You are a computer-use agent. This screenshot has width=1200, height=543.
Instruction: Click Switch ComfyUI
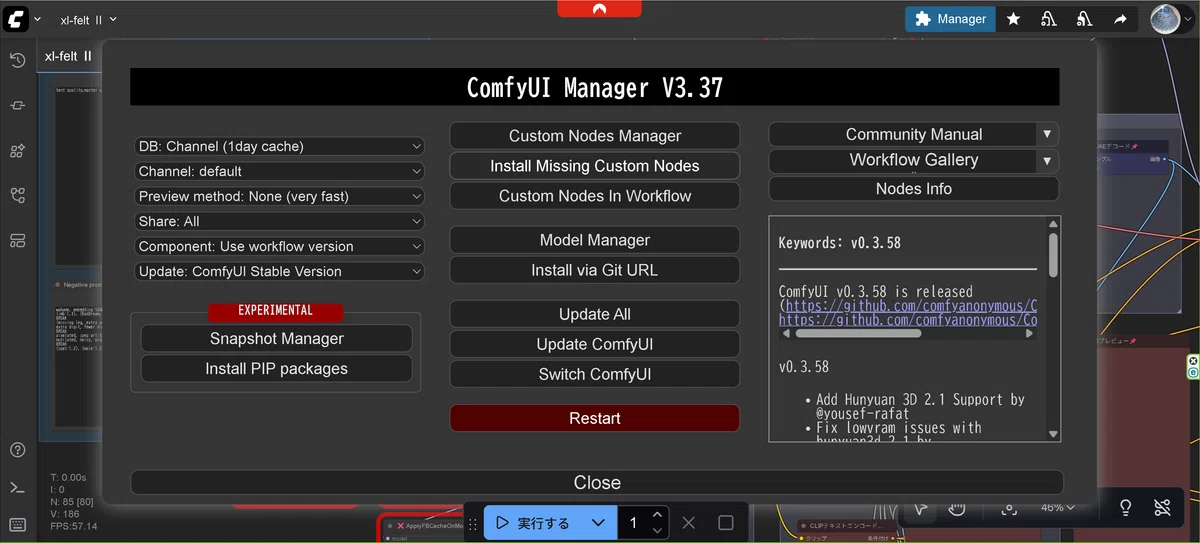point(595,374)
